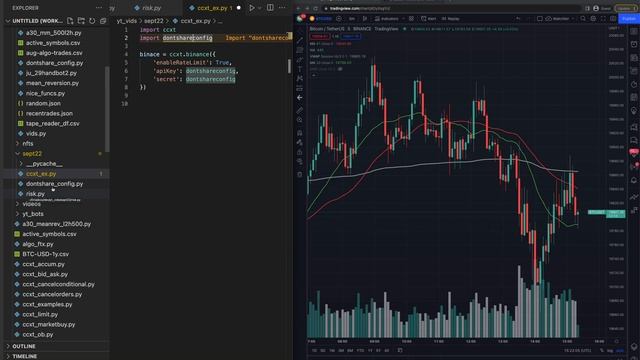640x360 pixels.
Task: Select the TradingView ruler measure tool
Action: pyautogui.click(x=300, y=110)
